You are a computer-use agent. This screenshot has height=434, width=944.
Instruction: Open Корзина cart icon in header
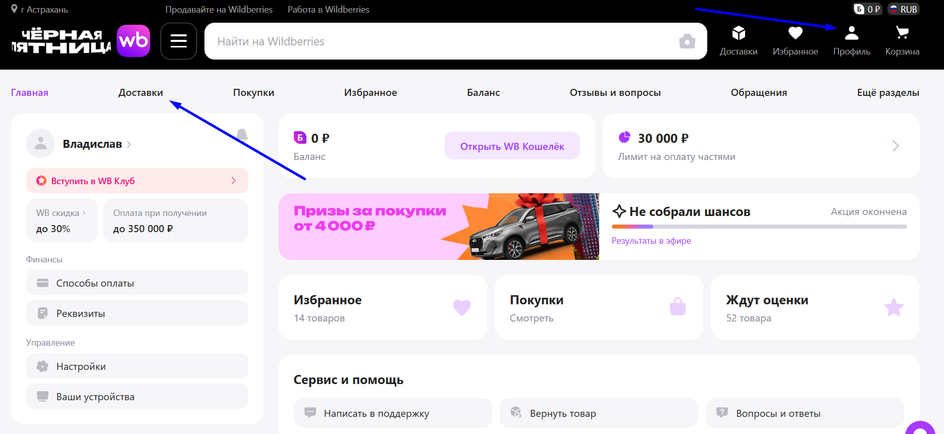[x=902, y=33]
